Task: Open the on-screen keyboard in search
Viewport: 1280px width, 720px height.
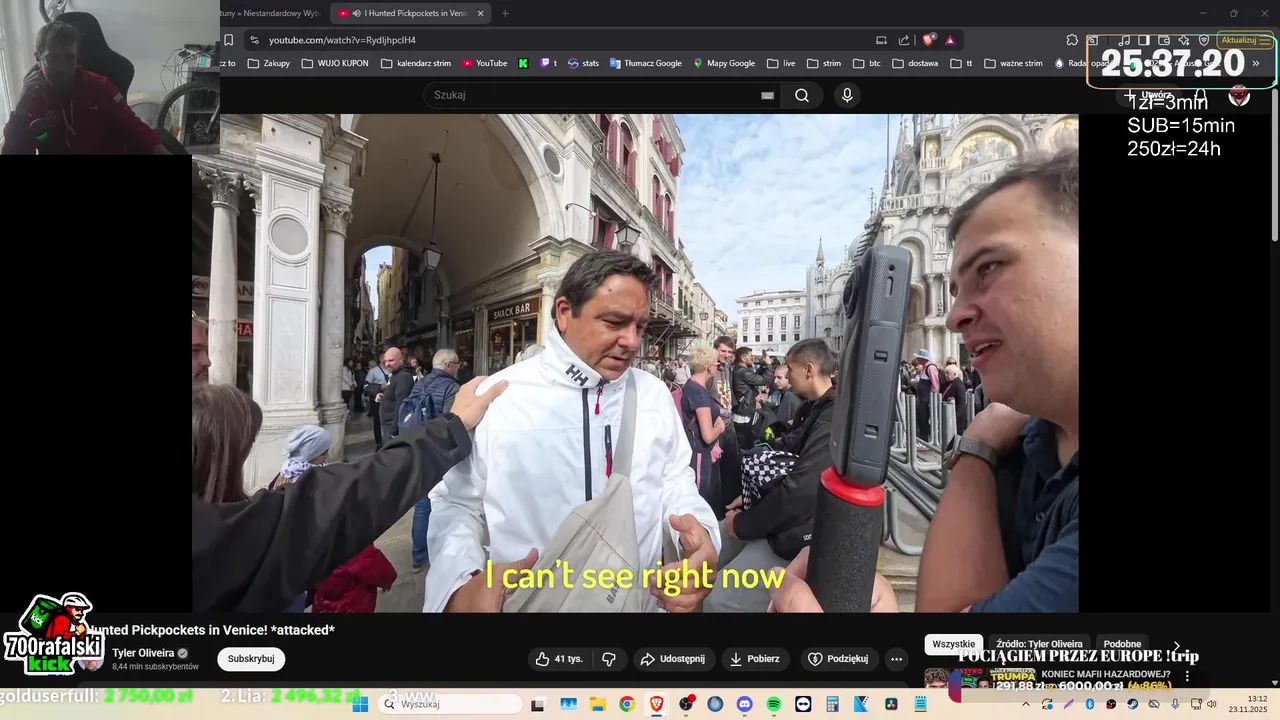Action: click(x=767, y=95)
